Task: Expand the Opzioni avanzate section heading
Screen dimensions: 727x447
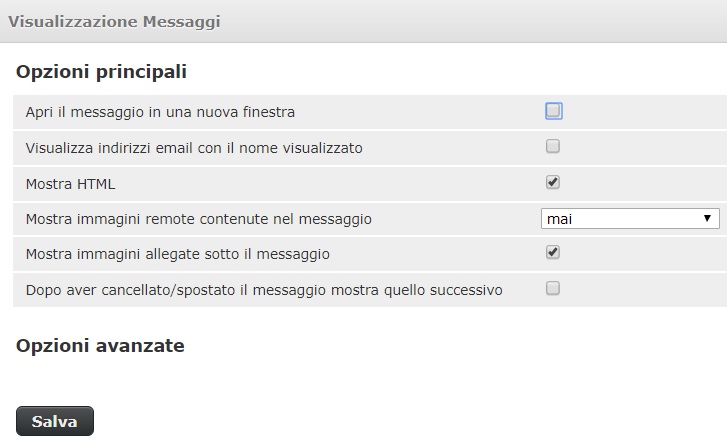Action: click(x=100, y=346)
